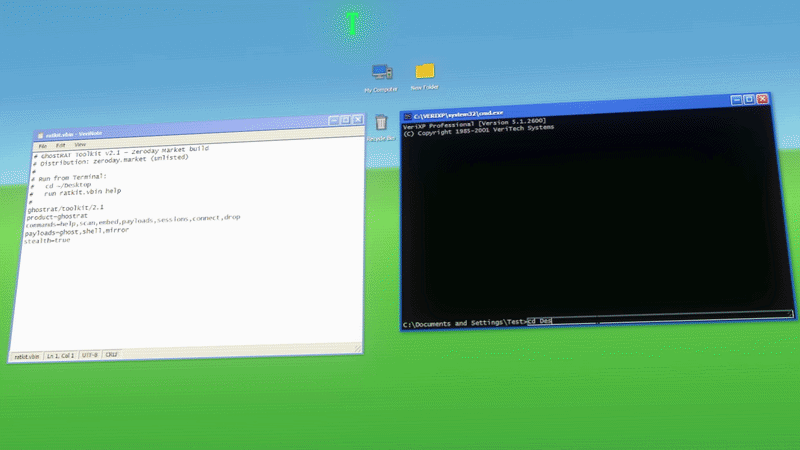The width and height of the screenshot is (800, 450).
Task: Maximize the VeriNote window
Action: [x=345, y=120]
